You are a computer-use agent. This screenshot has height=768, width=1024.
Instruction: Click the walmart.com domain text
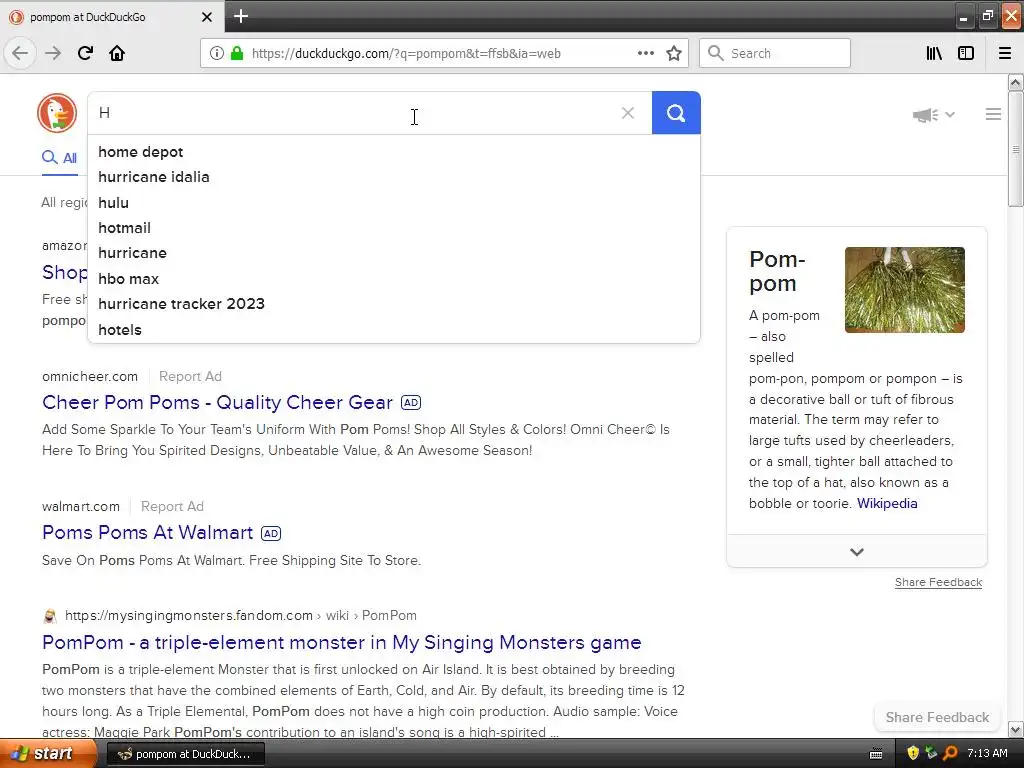pos(81,506)
